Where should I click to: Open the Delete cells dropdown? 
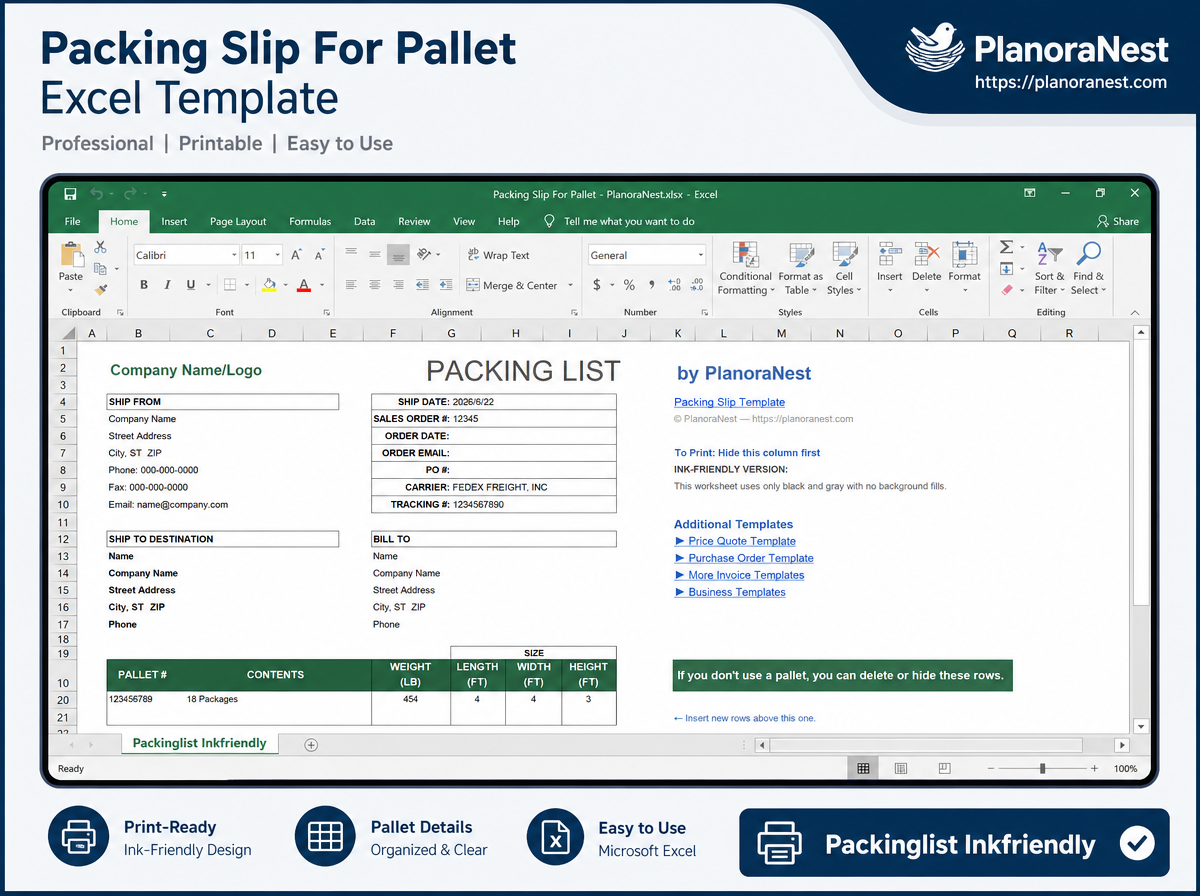(x=927, y=268)
